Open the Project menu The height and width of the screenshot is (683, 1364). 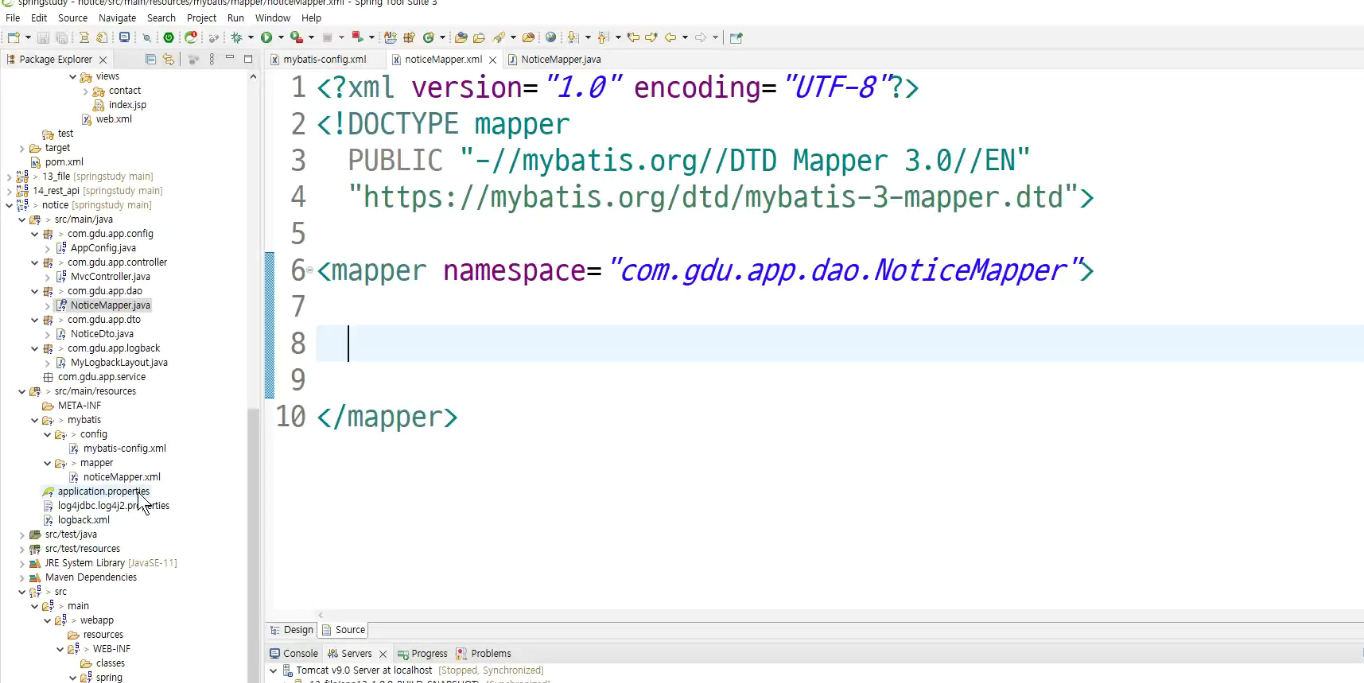(x=202, y=18)
